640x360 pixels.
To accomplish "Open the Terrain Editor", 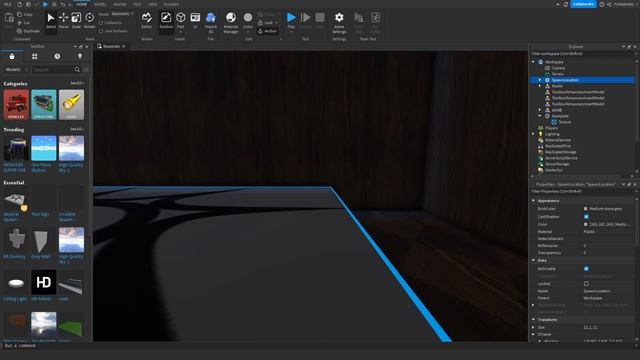I will click(147, 20).
